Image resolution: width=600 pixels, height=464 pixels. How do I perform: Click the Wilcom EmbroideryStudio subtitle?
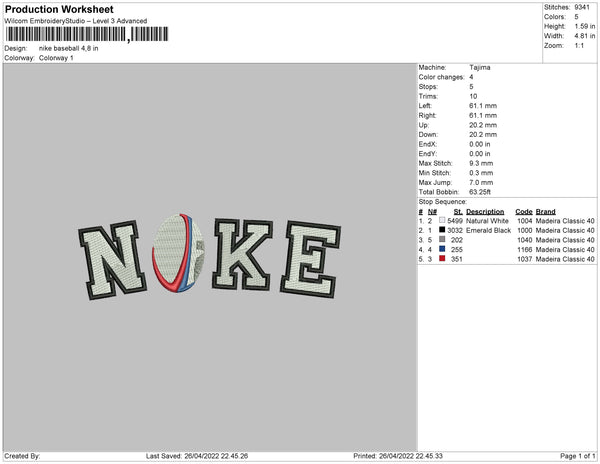[x=76, y=21]
